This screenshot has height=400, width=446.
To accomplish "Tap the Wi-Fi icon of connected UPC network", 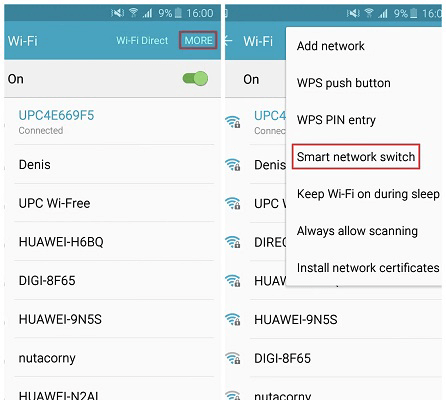I will 233,122.
